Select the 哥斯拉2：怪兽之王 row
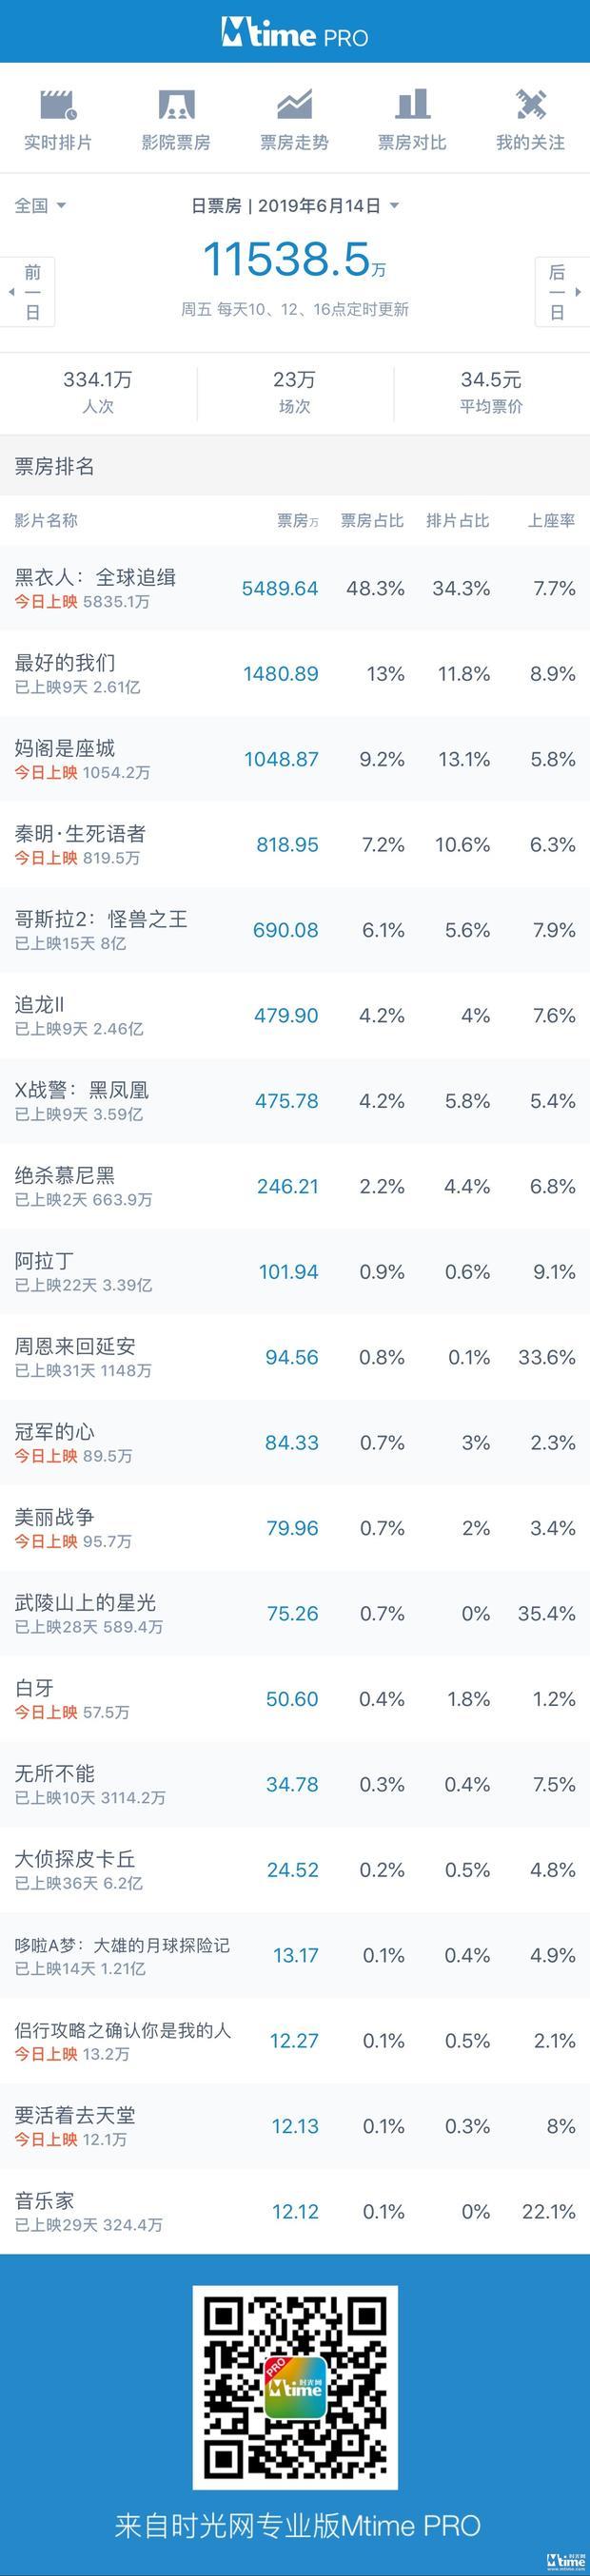This screenshot has width=590, height=2576. 295,930
